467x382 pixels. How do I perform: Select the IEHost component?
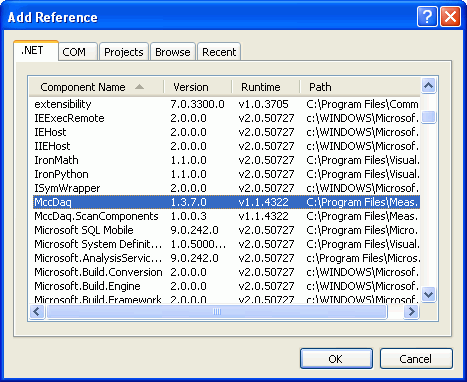point(226,132)
